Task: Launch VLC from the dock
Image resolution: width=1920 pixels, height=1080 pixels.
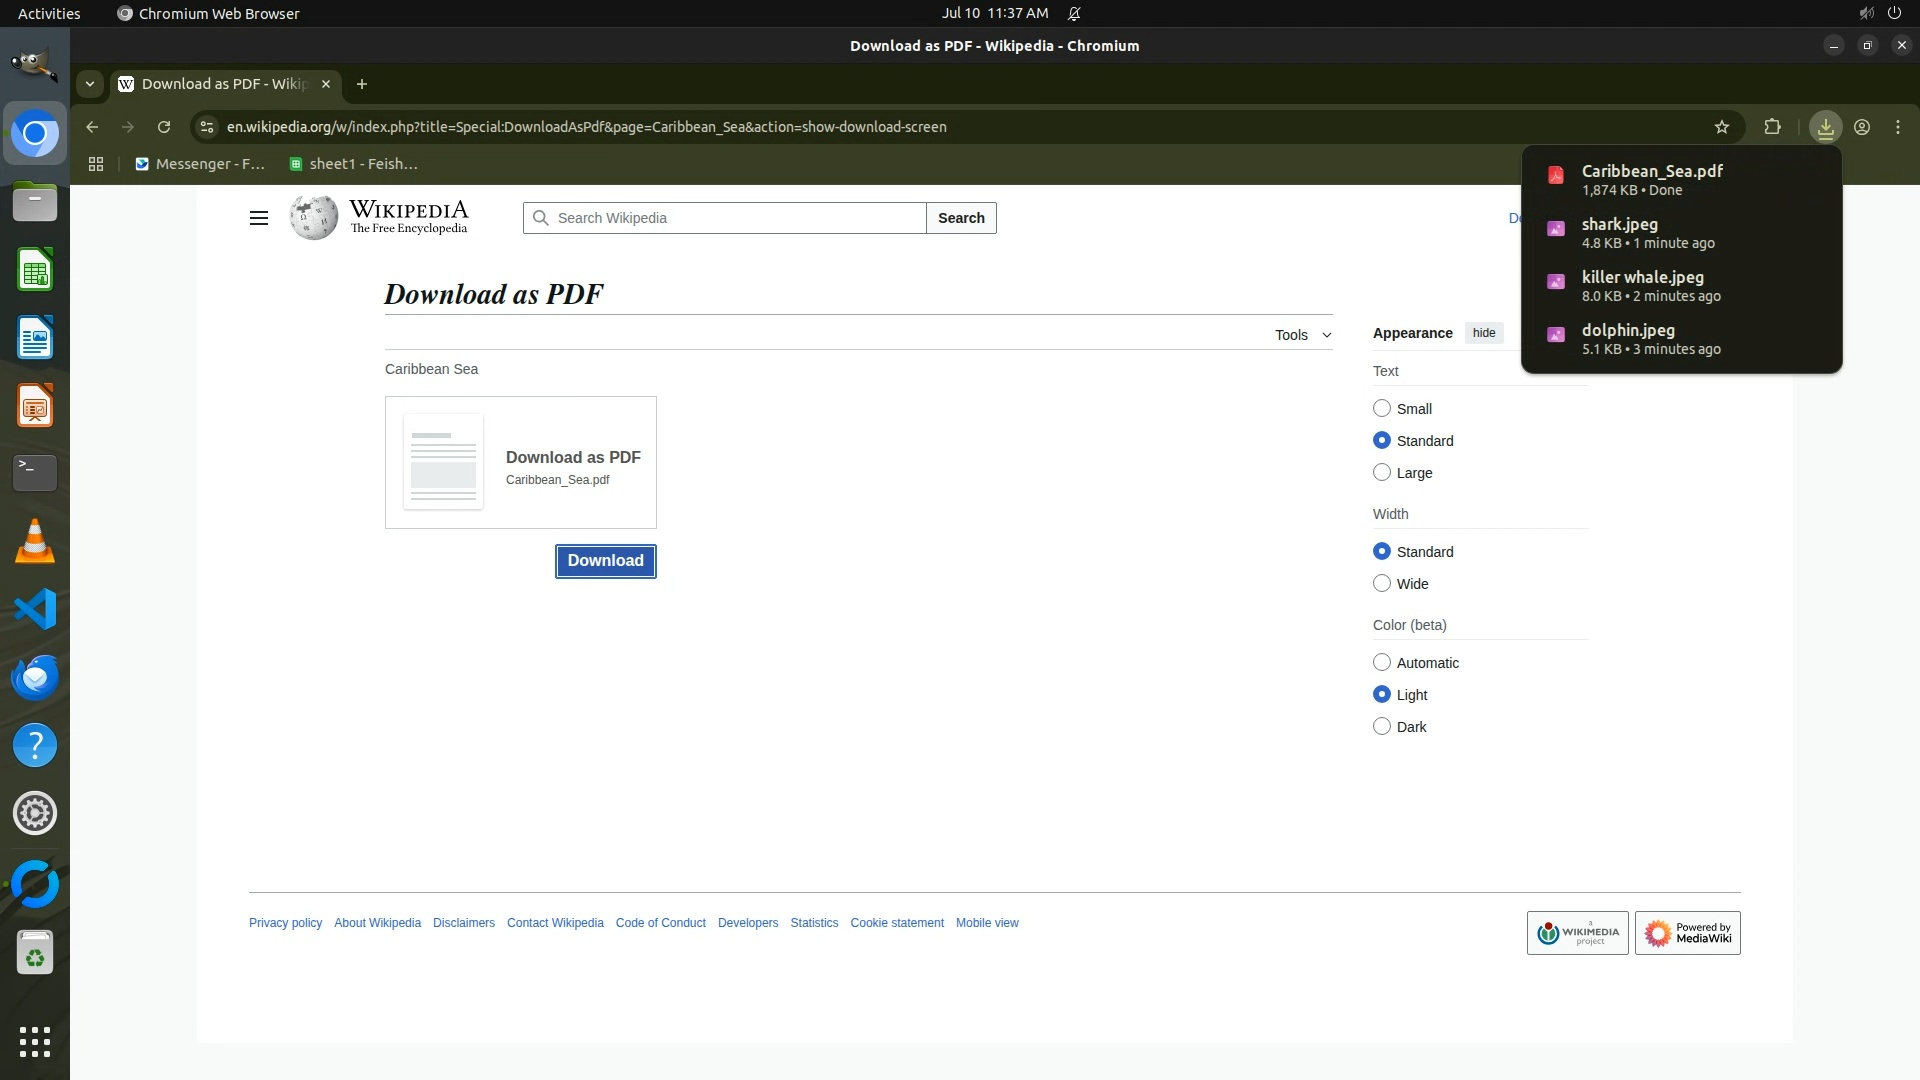Action: click(35, 541)
